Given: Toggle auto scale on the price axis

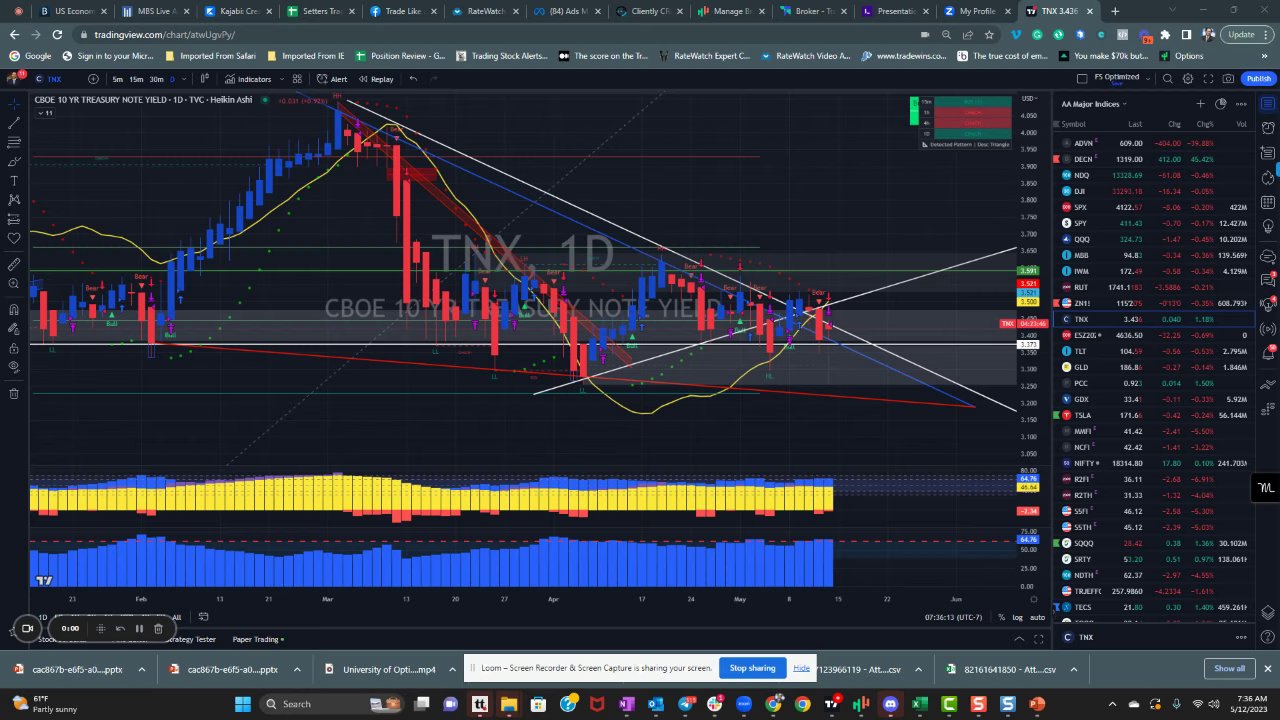Looking at the screenshot, I should click(1037, 618).
